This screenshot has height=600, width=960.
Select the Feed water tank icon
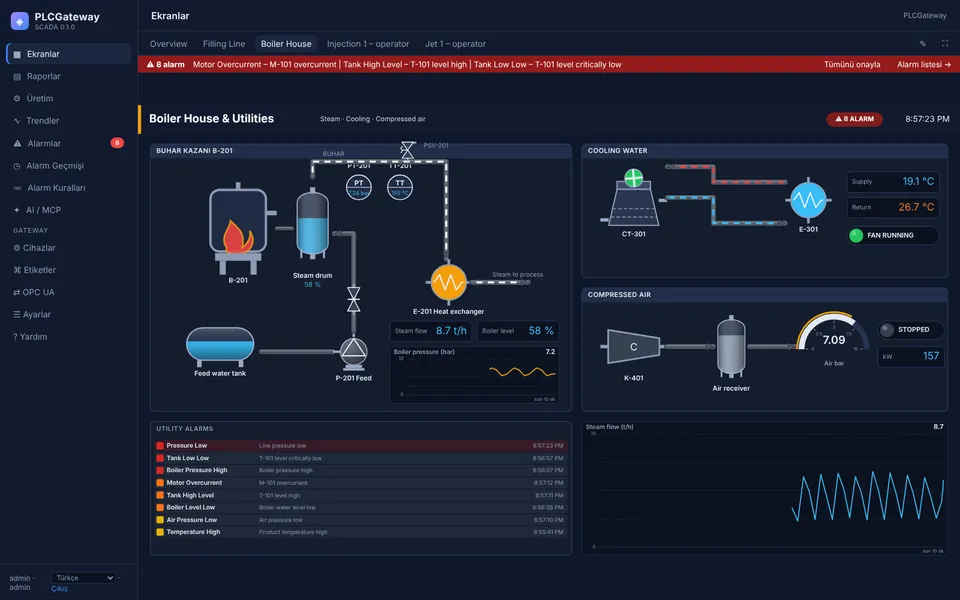[220, 346]
